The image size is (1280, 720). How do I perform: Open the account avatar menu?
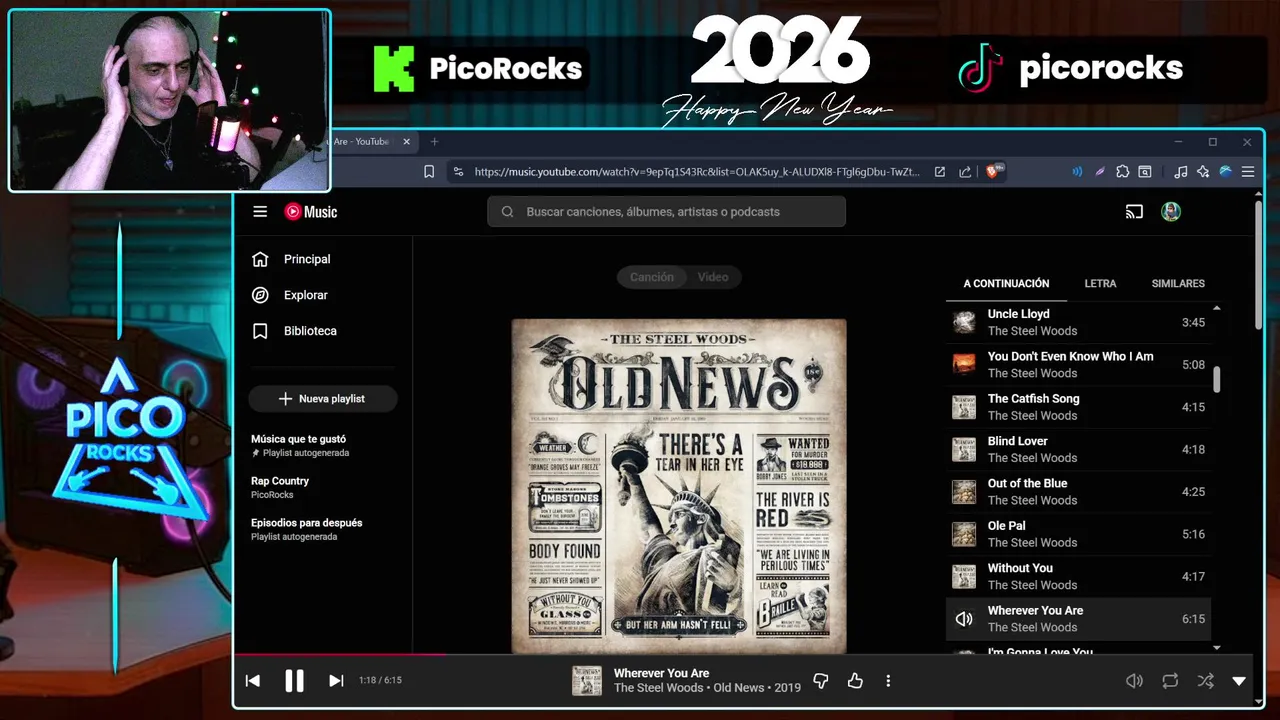tap(1171, 212)
